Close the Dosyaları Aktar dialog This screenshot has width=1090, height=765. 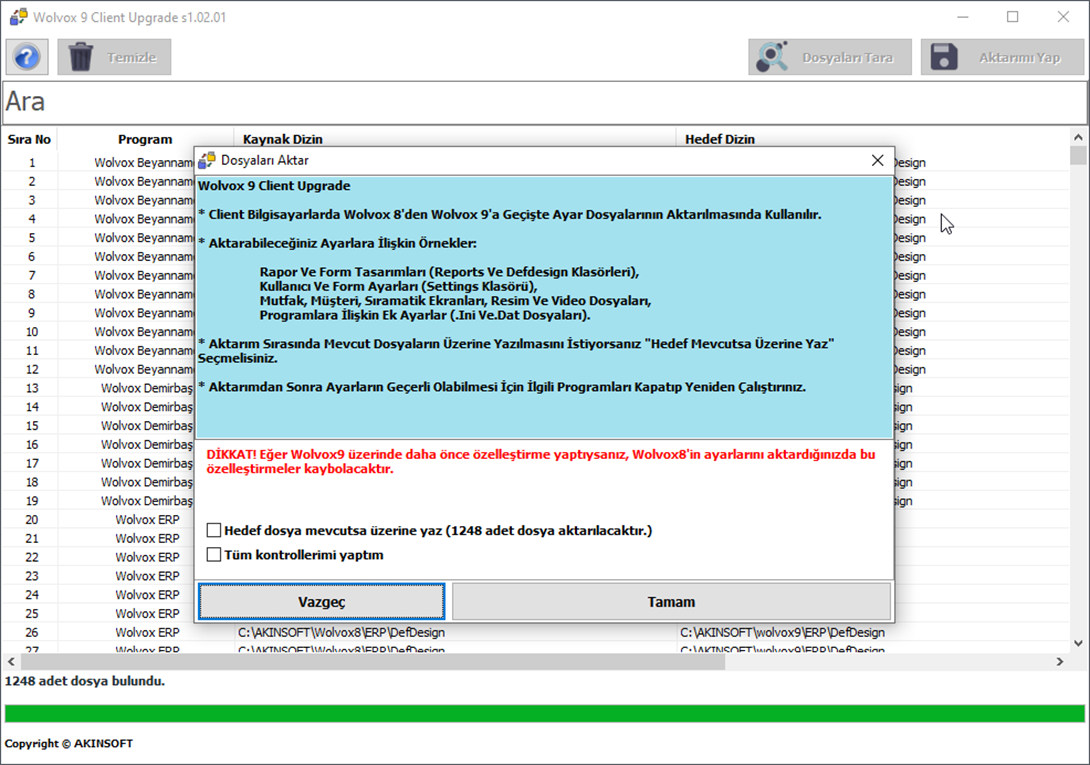click(877, 161)
